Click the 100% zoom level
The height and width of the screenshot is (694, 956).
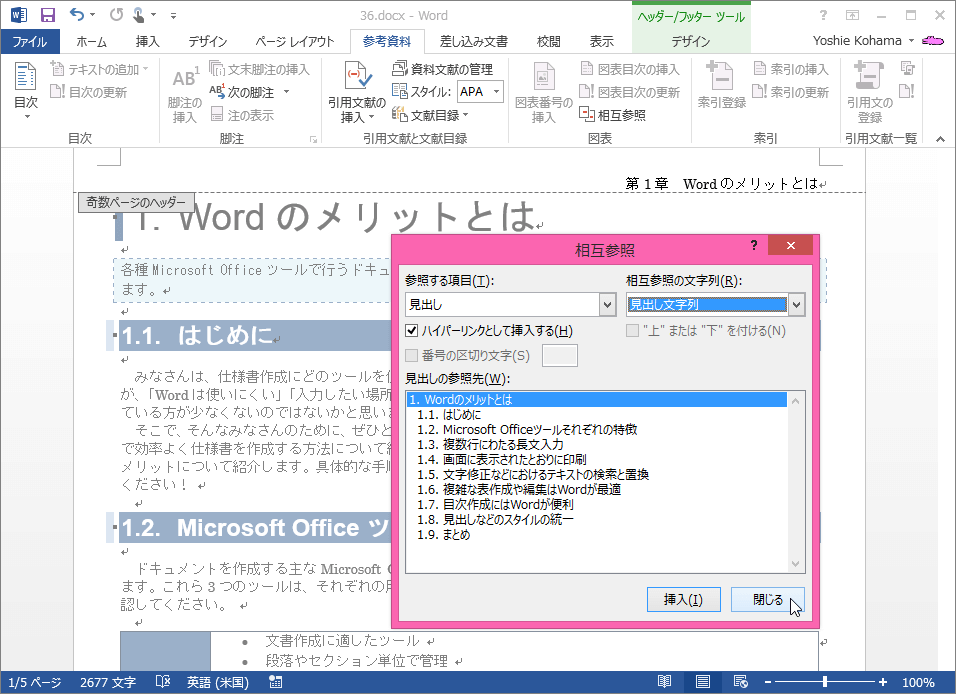(918, 682)
